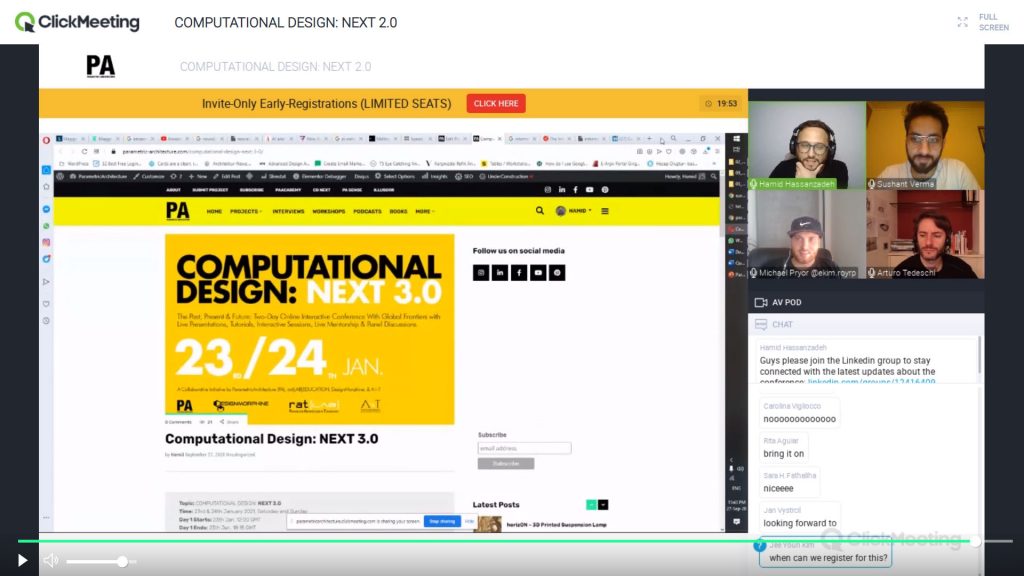Adjust the volume slider handle
This screenshot has width=1024, height=576.
tap(122, 561)
